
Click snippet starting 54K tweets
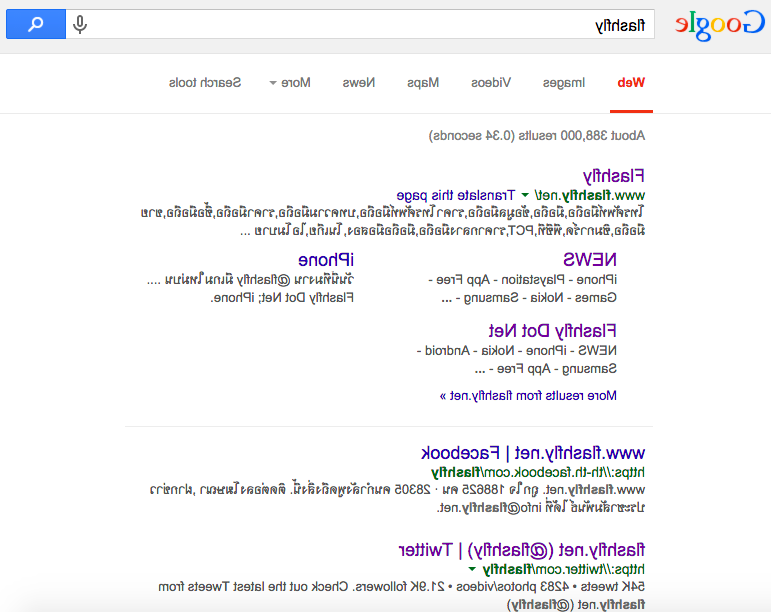401,587
